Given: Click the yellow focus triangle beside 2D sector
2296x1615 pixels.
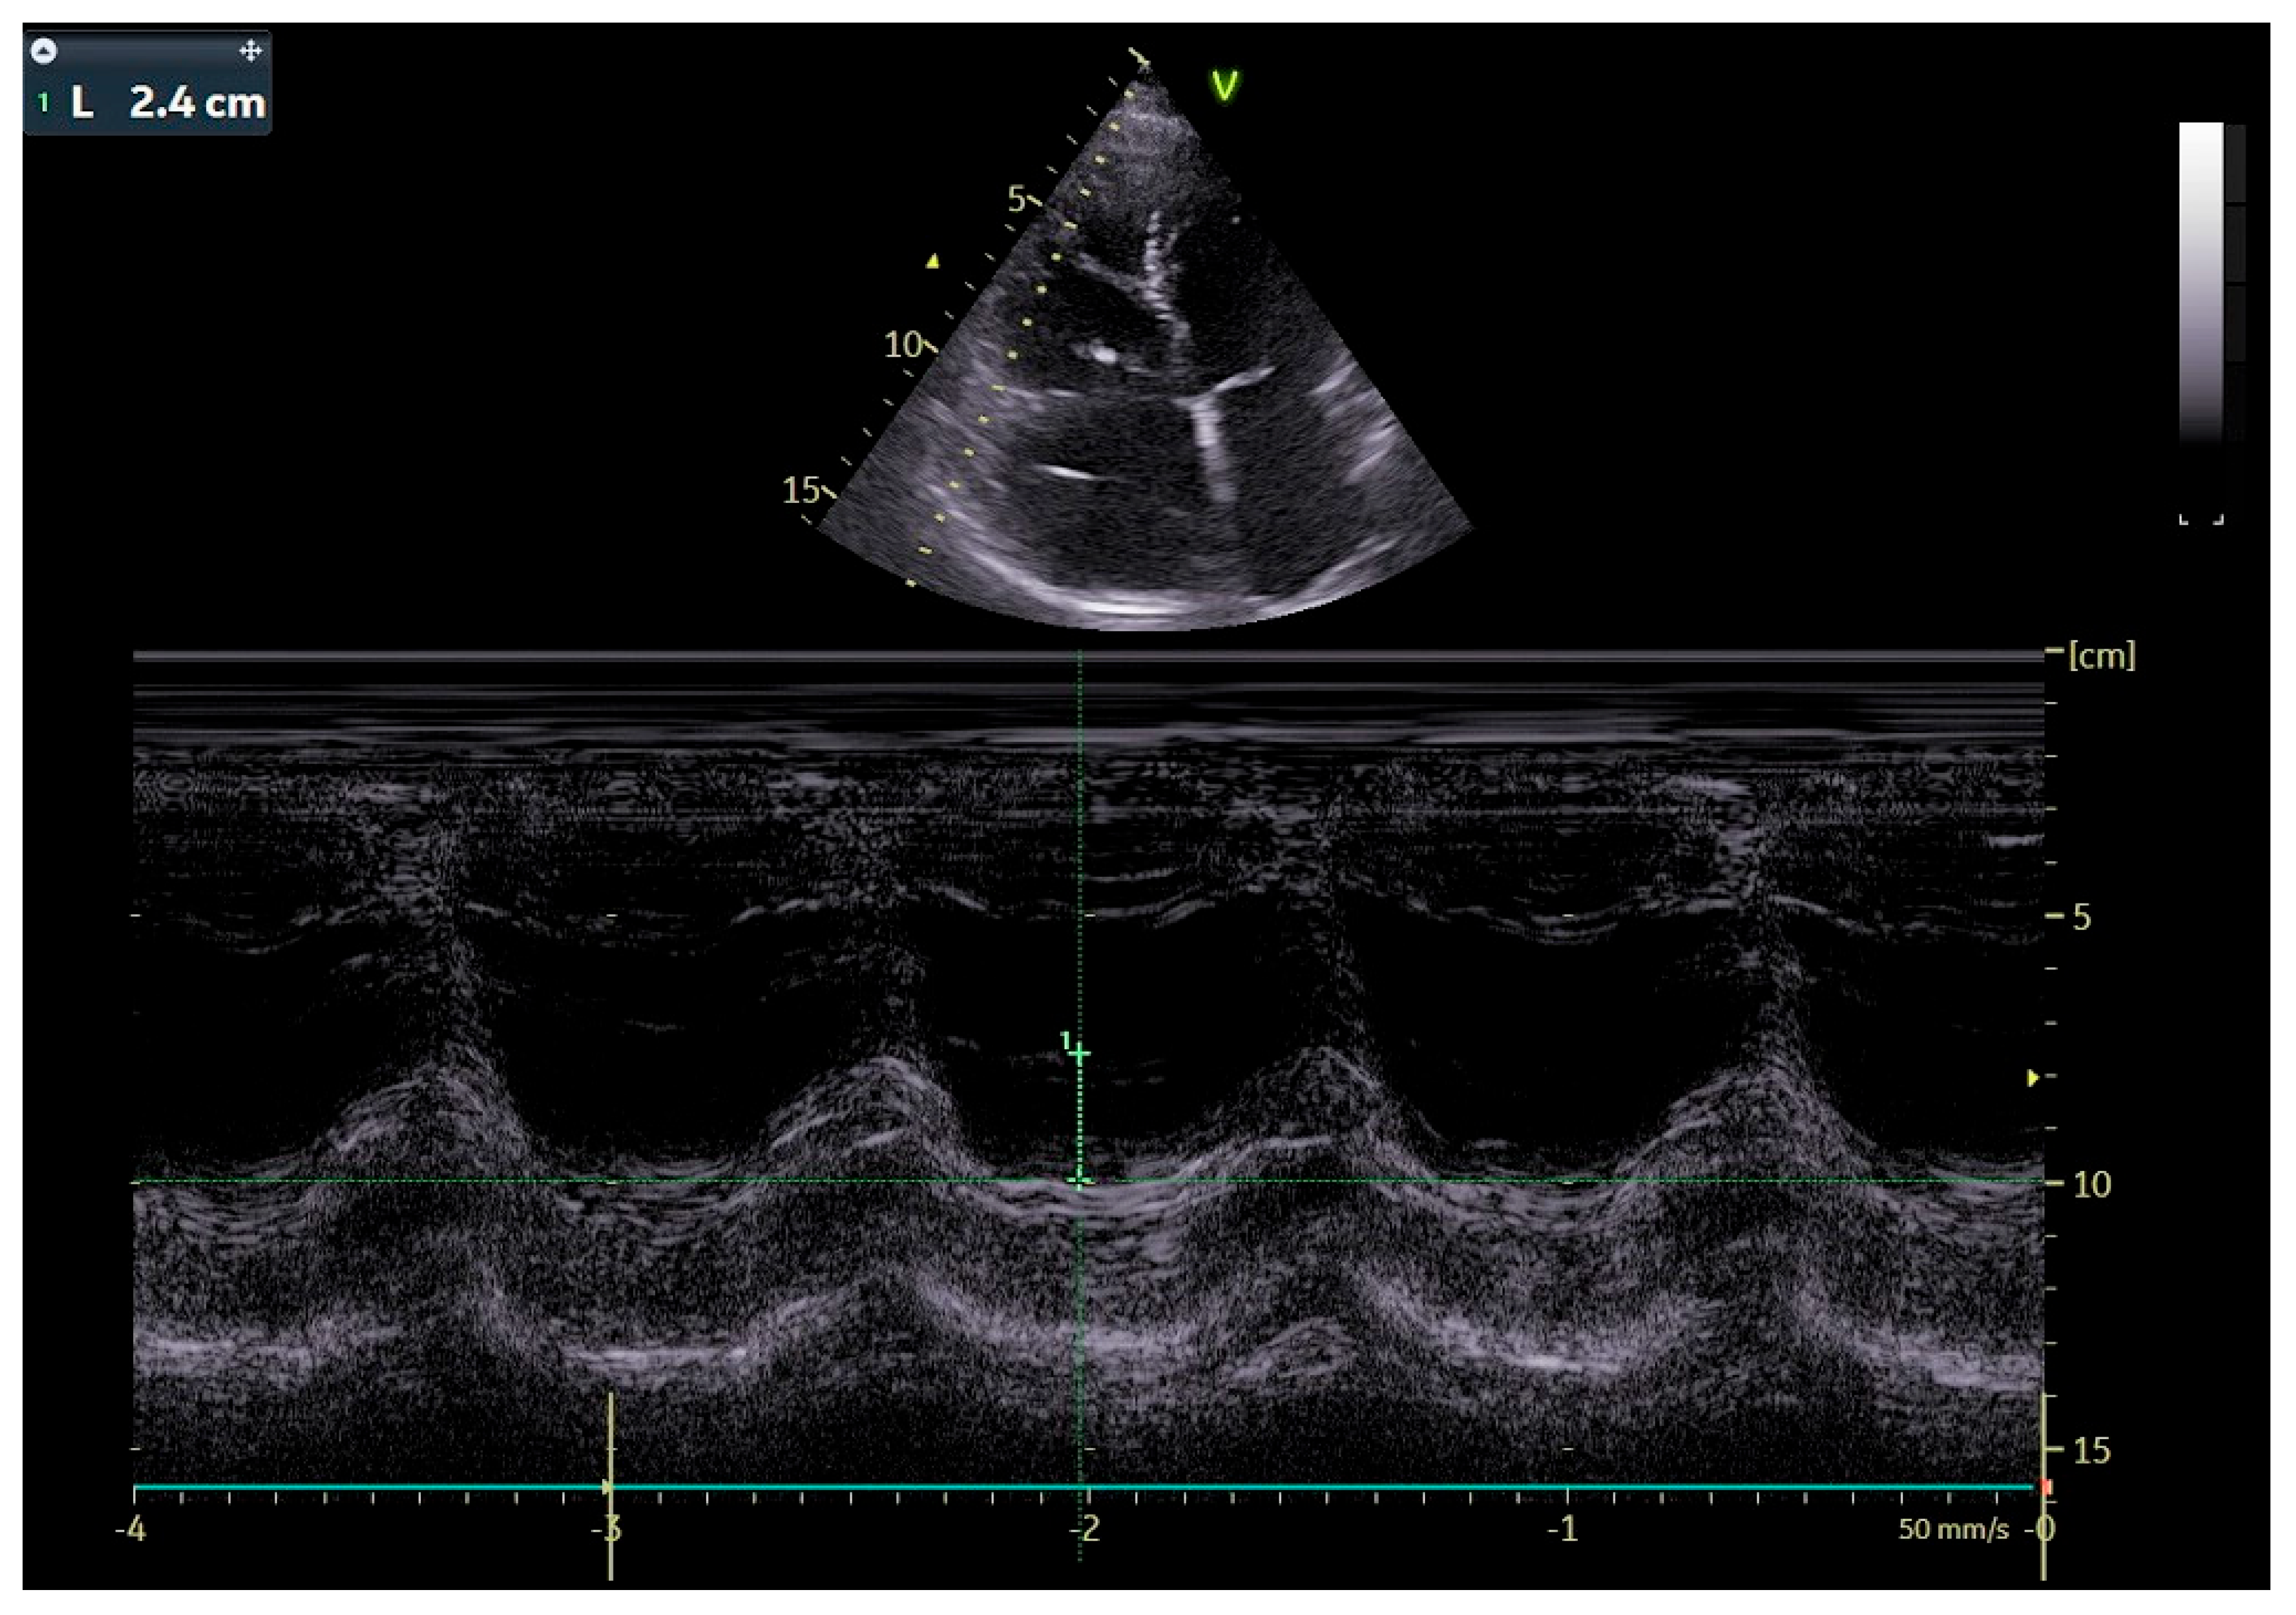Looking at the screenshot, I should (x=933, y=262).
